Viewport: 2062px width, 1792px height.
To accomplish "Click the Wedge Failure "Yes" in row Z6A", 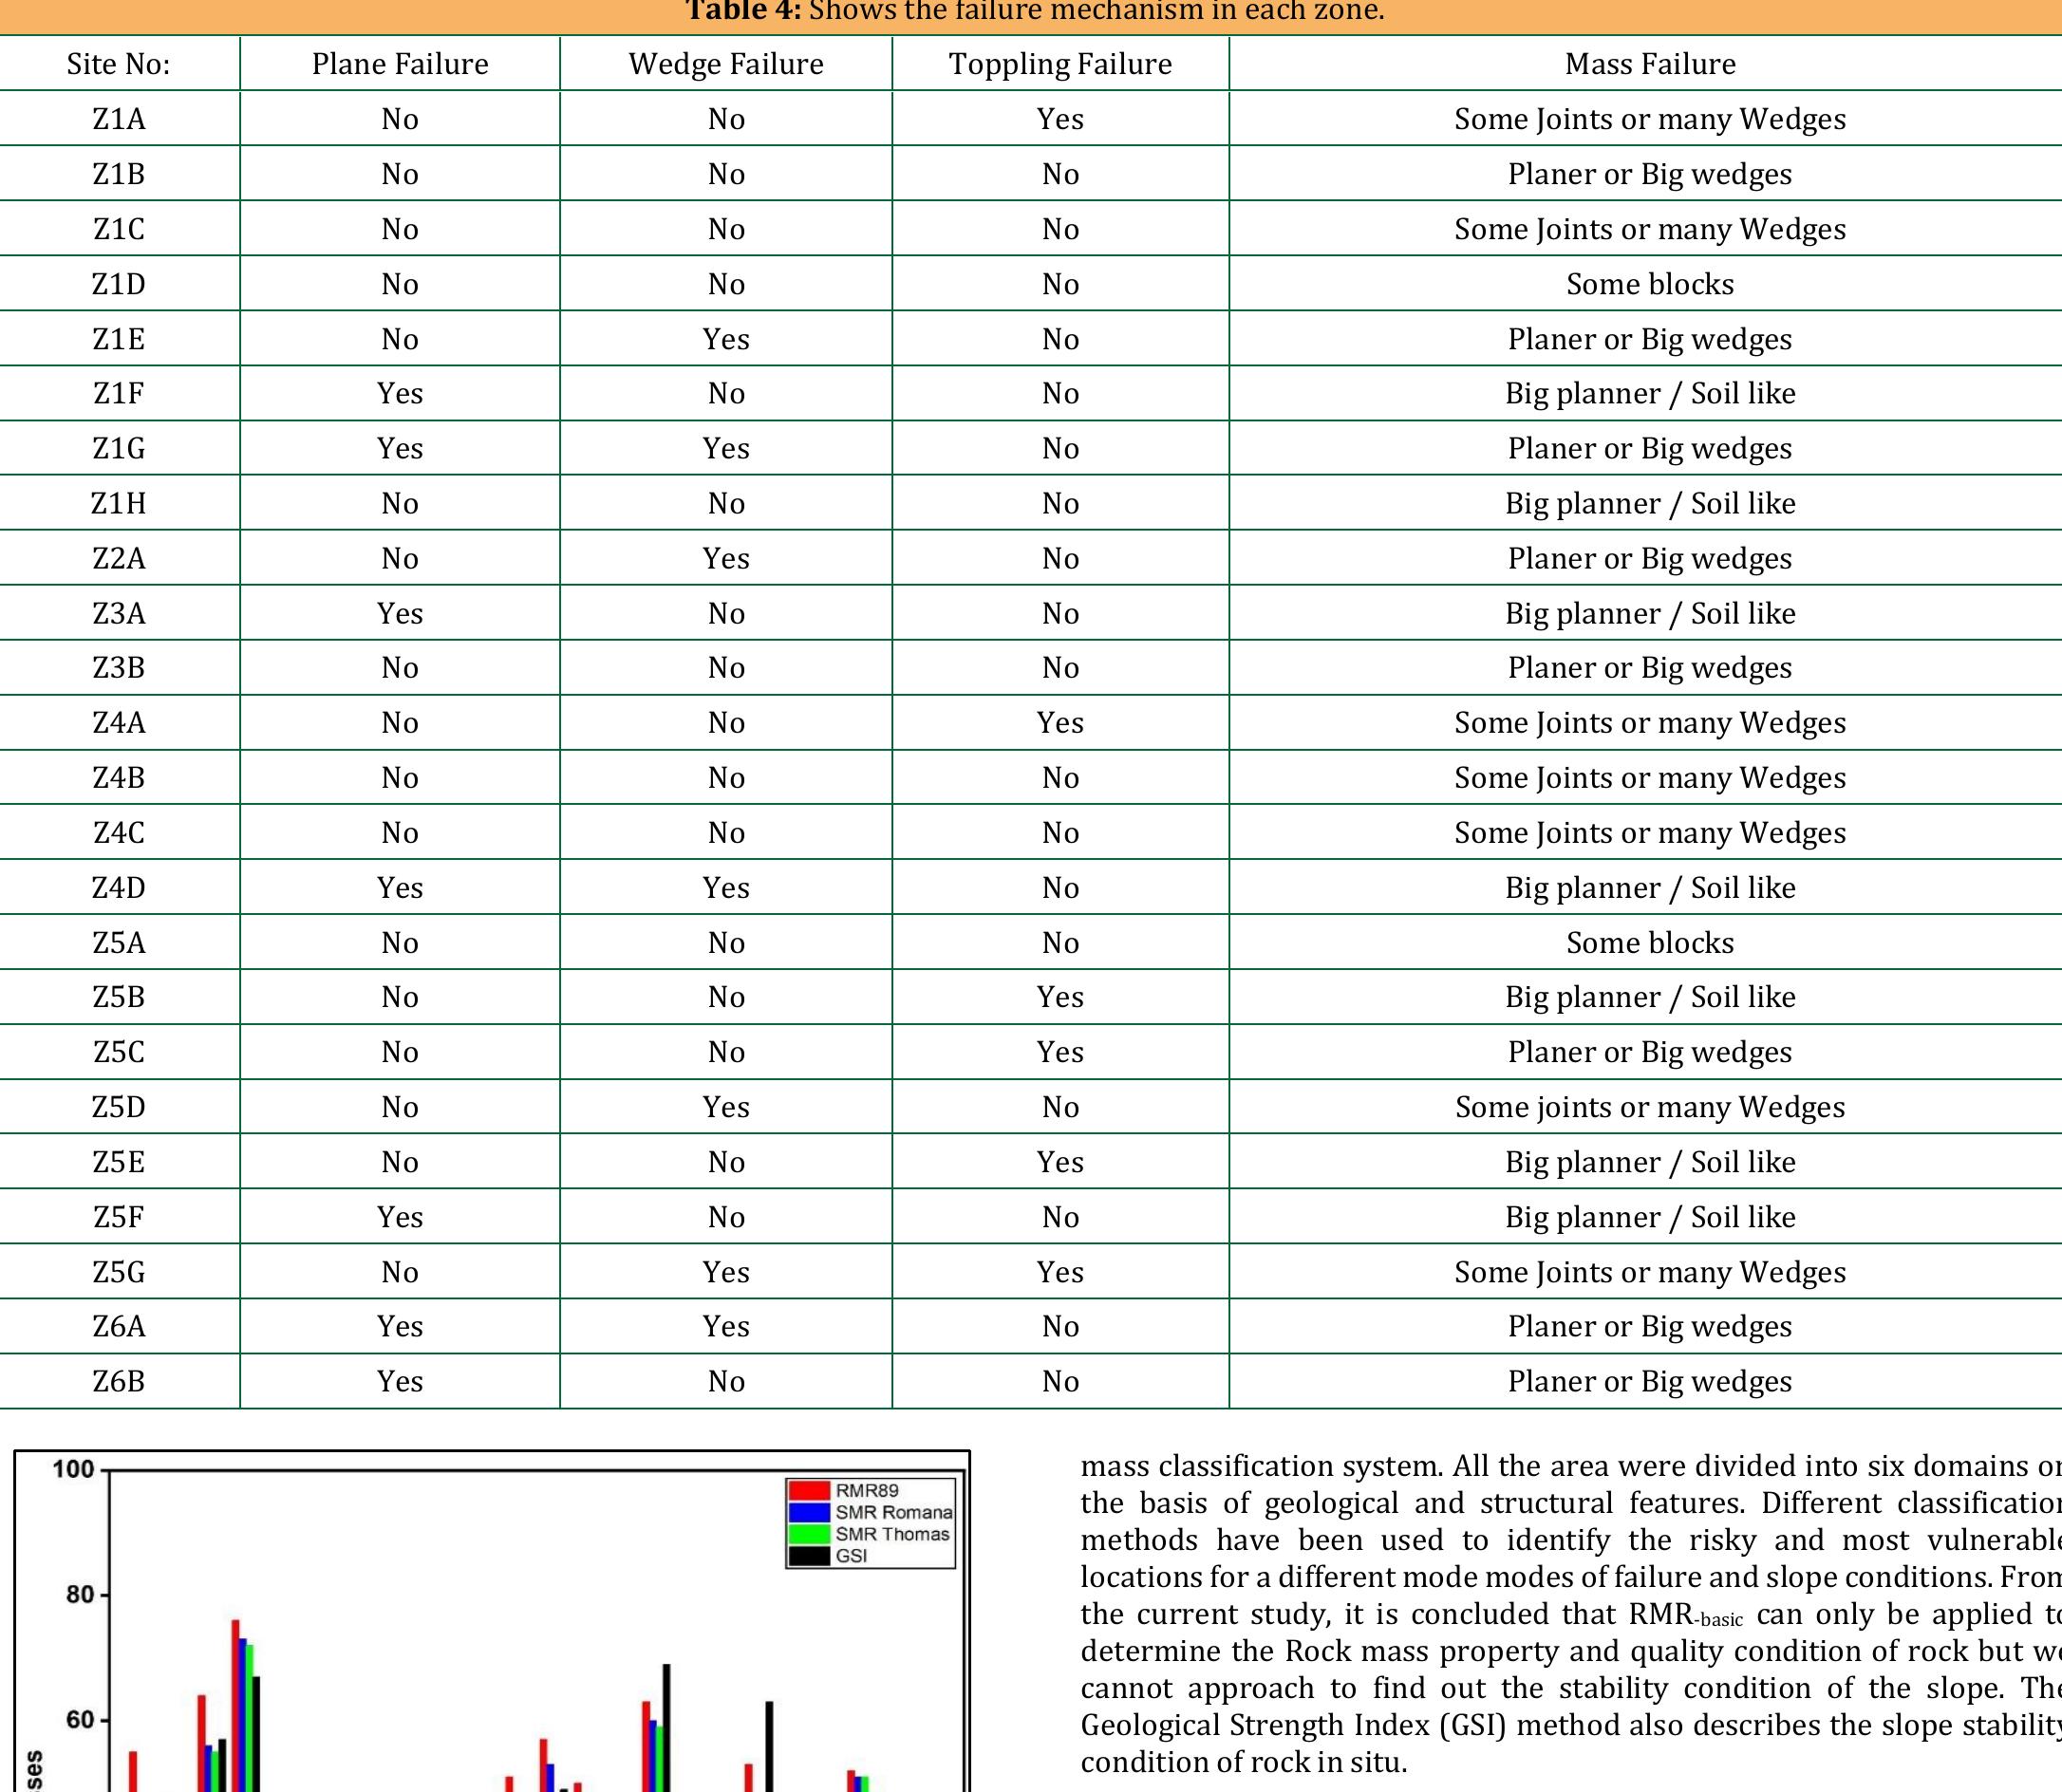I will pos(726,1326).
